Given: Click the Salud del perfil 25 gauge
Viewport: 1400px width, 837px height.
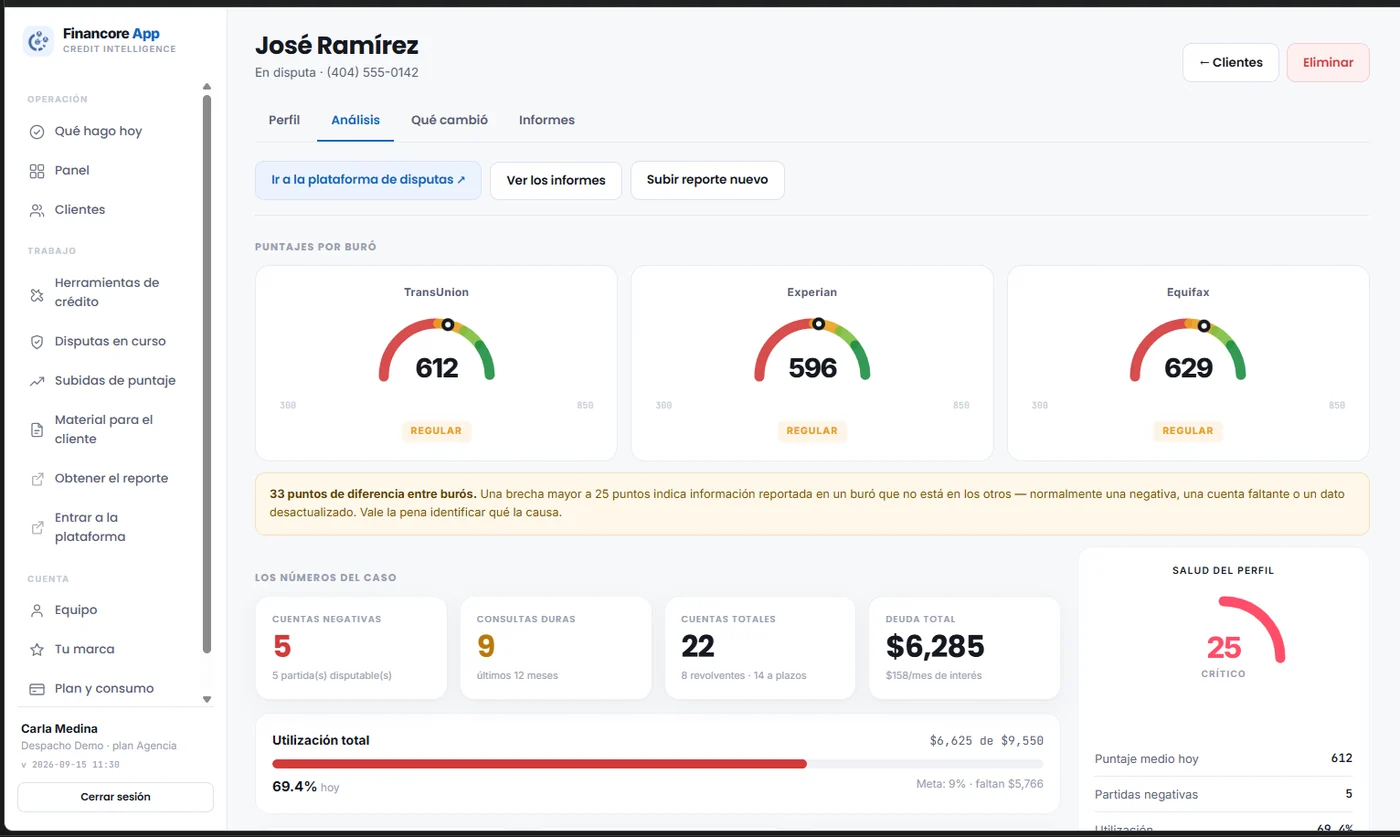Looking at the screenshot, I should click(1224, 640).
